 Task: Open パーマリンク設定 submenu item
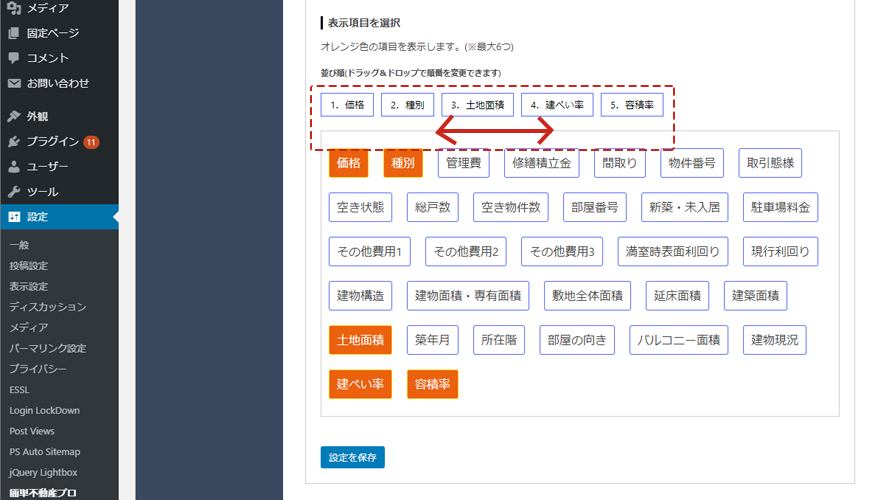pos(47,348)
